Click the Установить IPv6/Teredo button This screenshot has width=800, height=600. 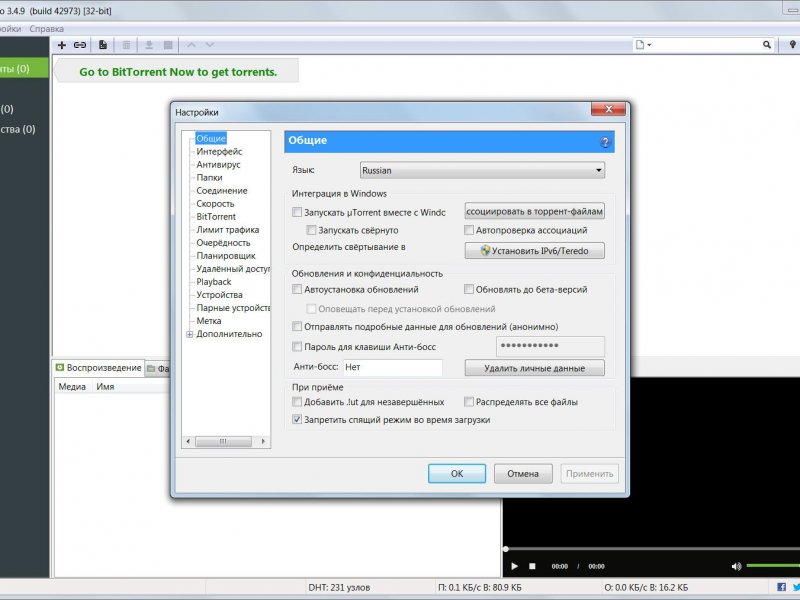534,251
